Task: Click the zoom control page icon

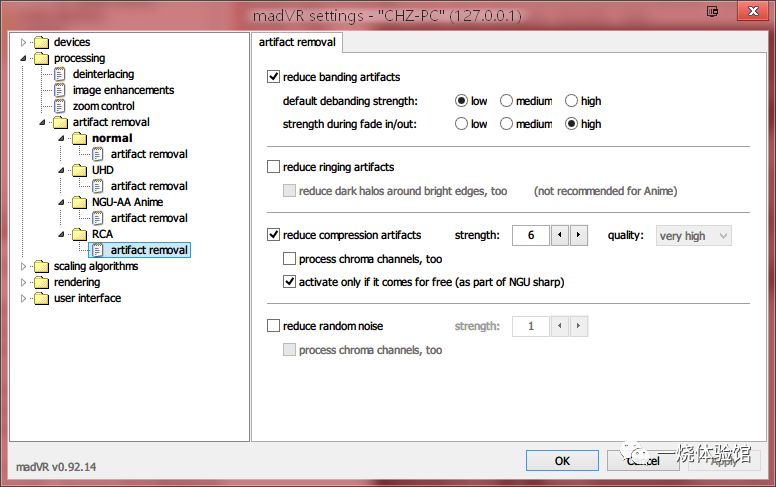Action: point(60,106)
